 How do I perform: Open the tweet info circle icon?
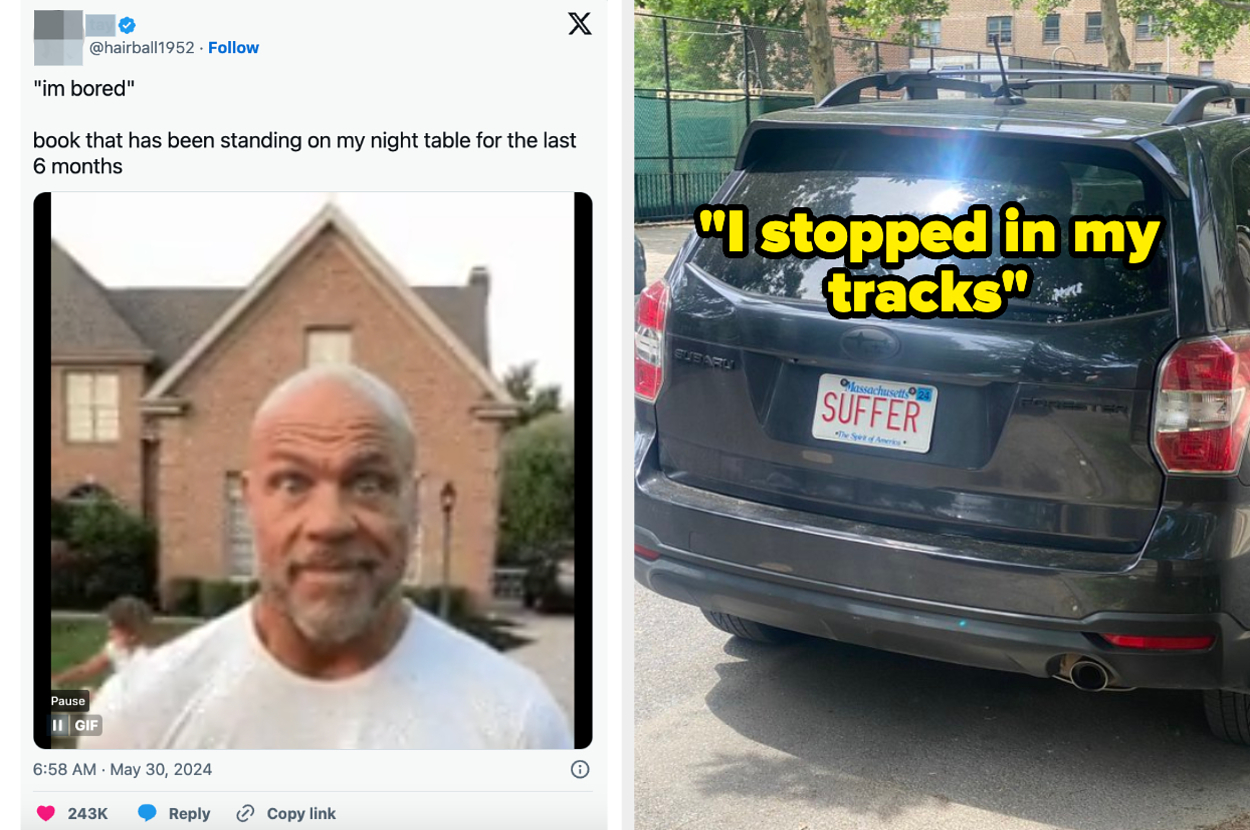coord(578,769)
